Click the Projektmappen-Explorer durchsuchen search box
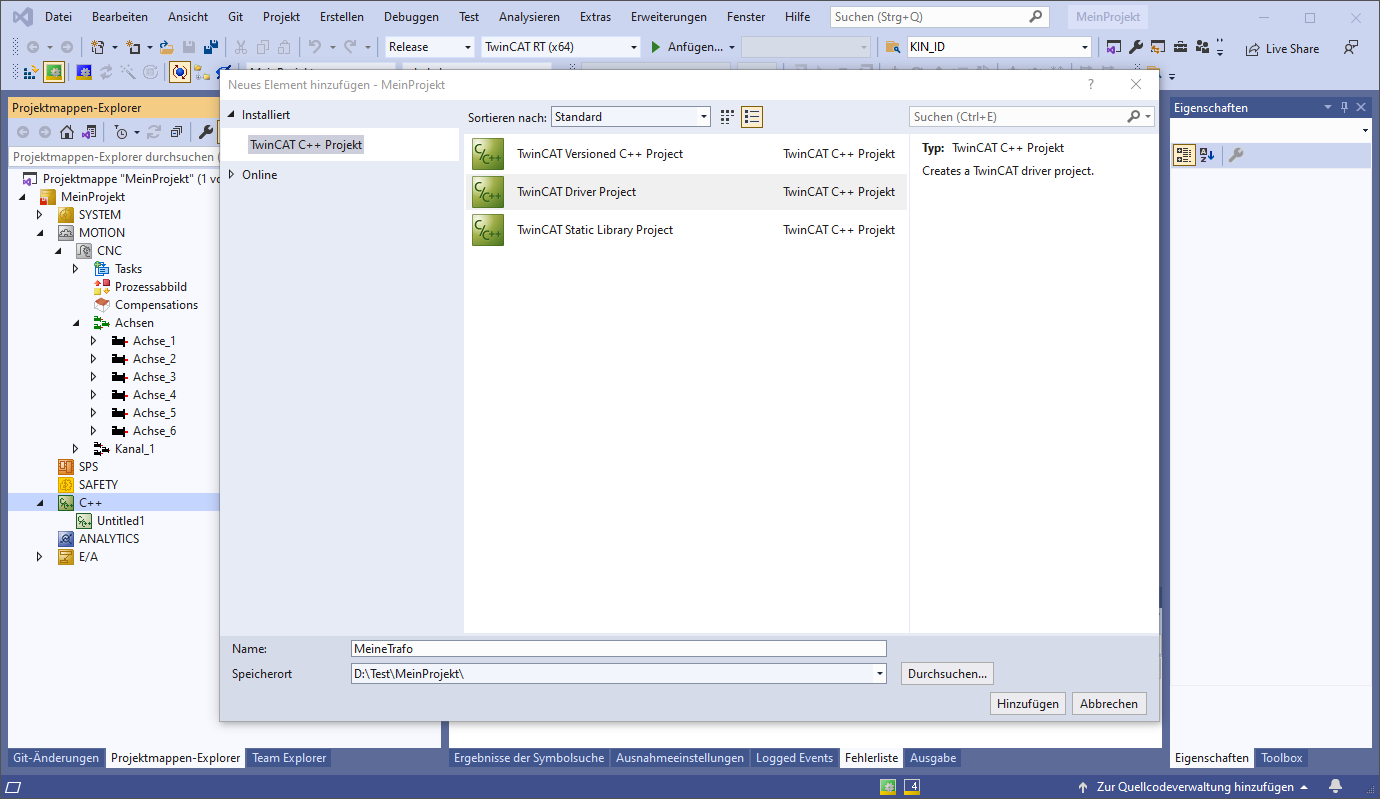This screenshot has height=799, width=1380. coord(114,157)
